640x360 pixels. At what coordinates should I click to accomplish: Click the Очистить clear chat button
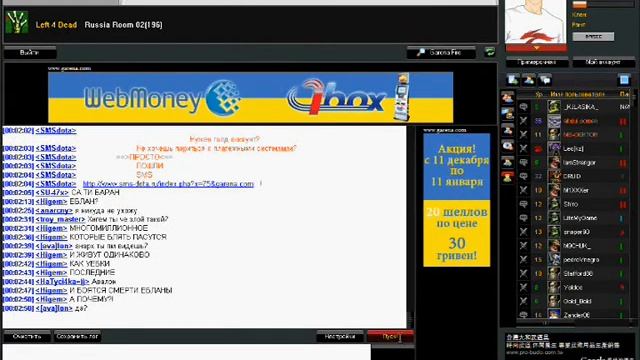[x=27, y=337]
